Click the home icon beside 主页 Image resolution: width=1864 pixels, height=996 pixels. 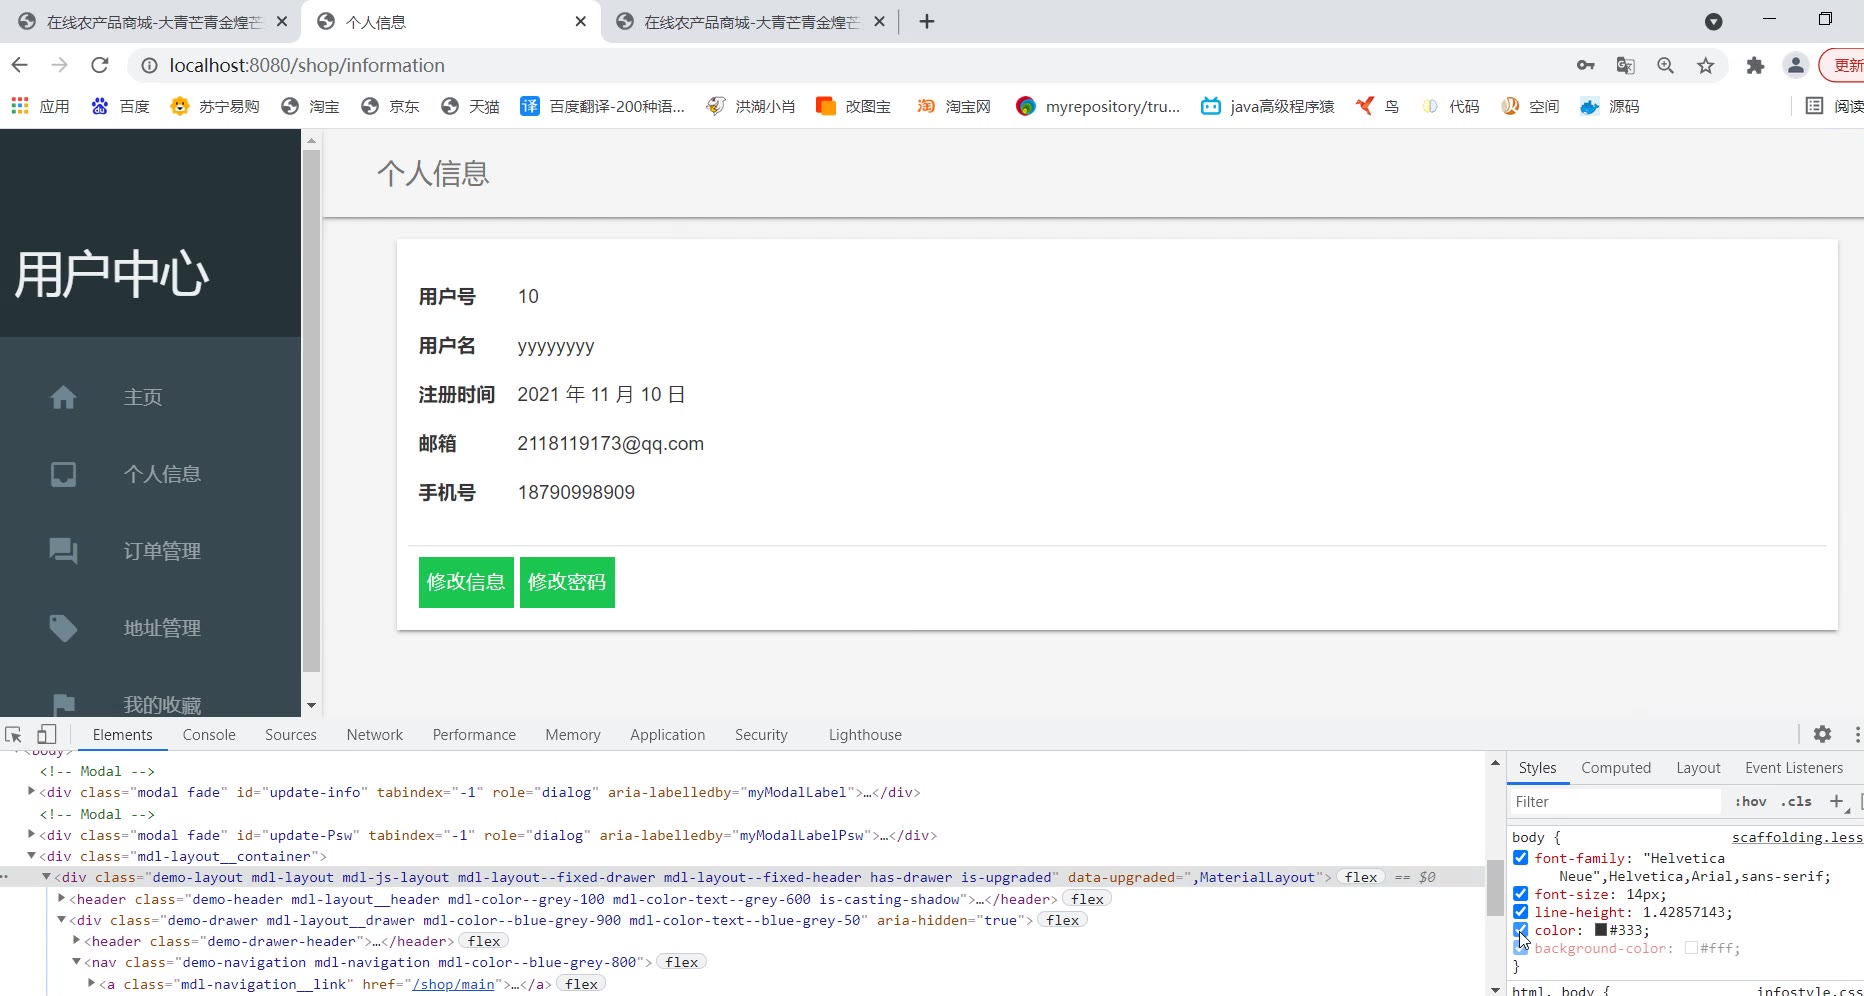[x=63, y=397]
